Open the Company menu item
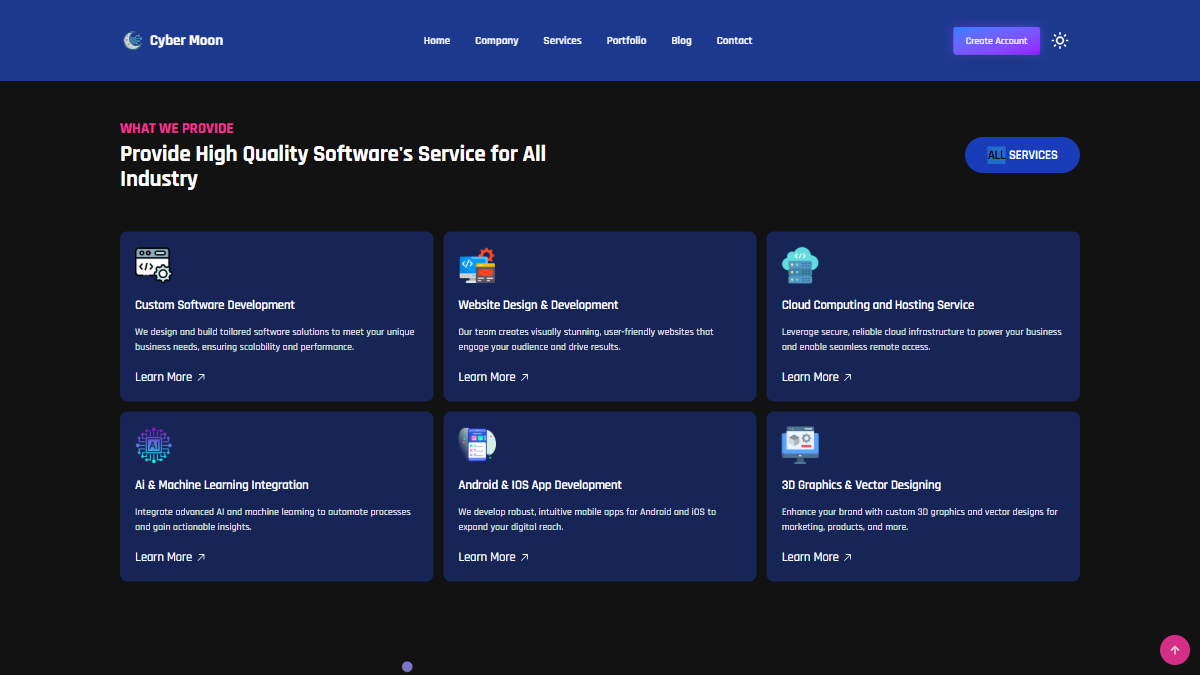 click(497, 41)
